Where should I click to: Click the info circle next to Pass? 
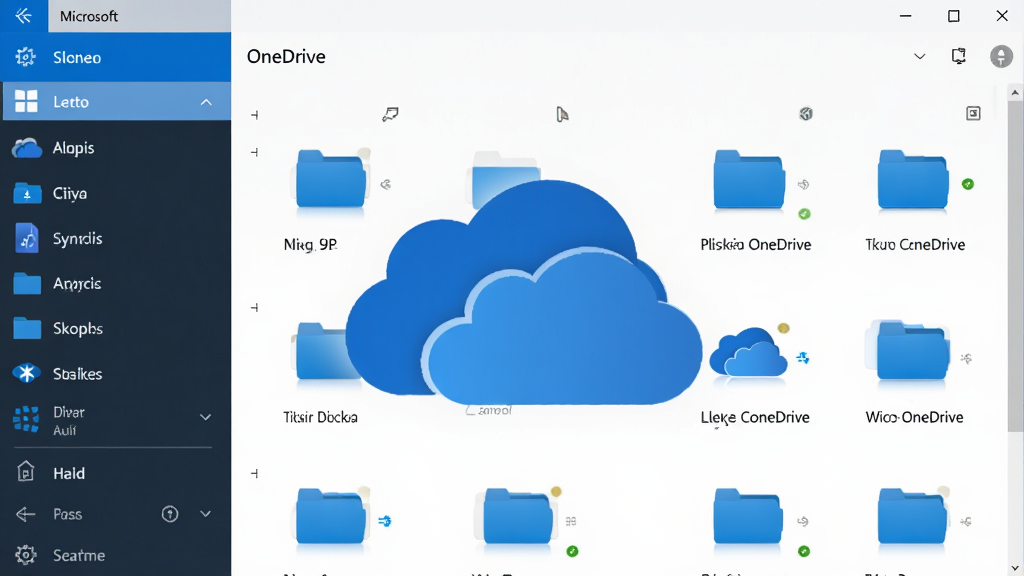[x=170, y=514]
